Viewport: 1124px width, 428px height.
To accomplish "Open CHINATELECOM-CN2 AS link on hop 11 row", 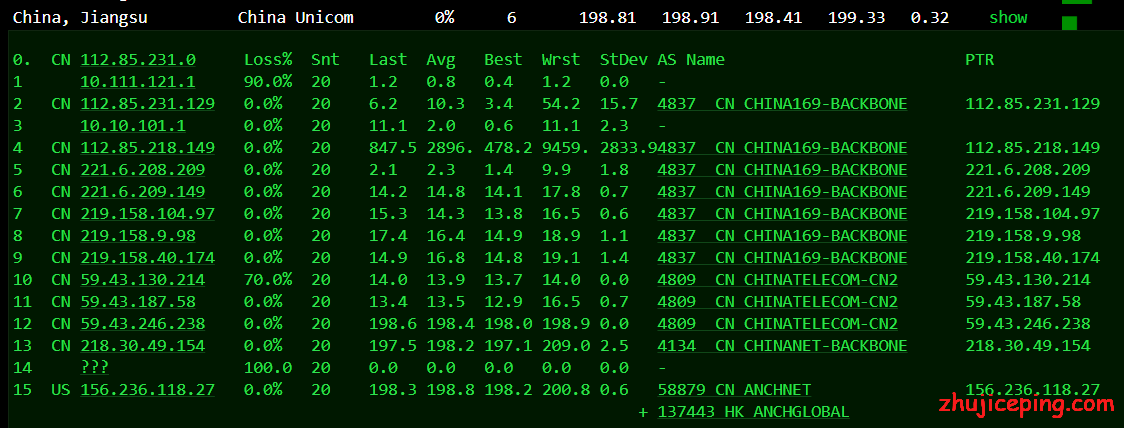I will click(778, 302).
